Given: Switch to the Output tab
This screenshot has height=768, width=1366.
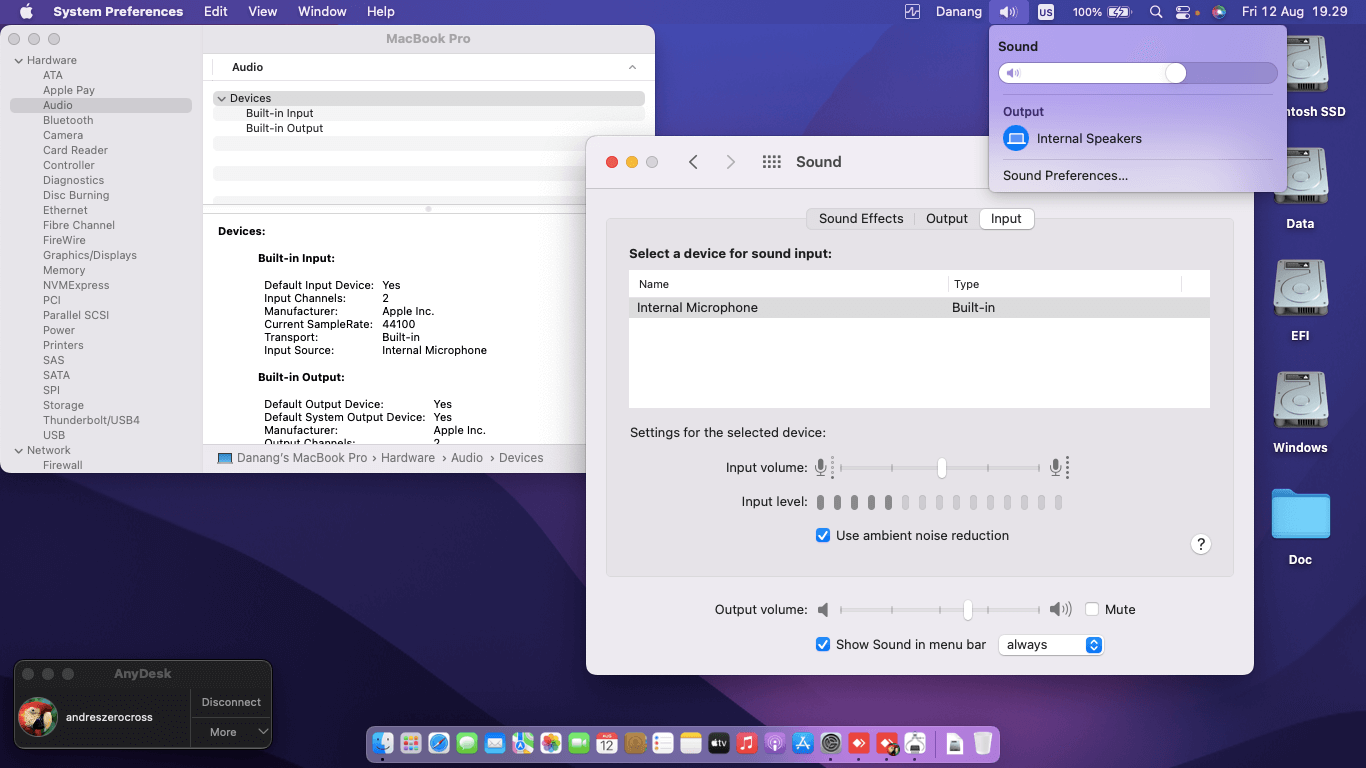Looking at the screenshot, I should [946, 219].
